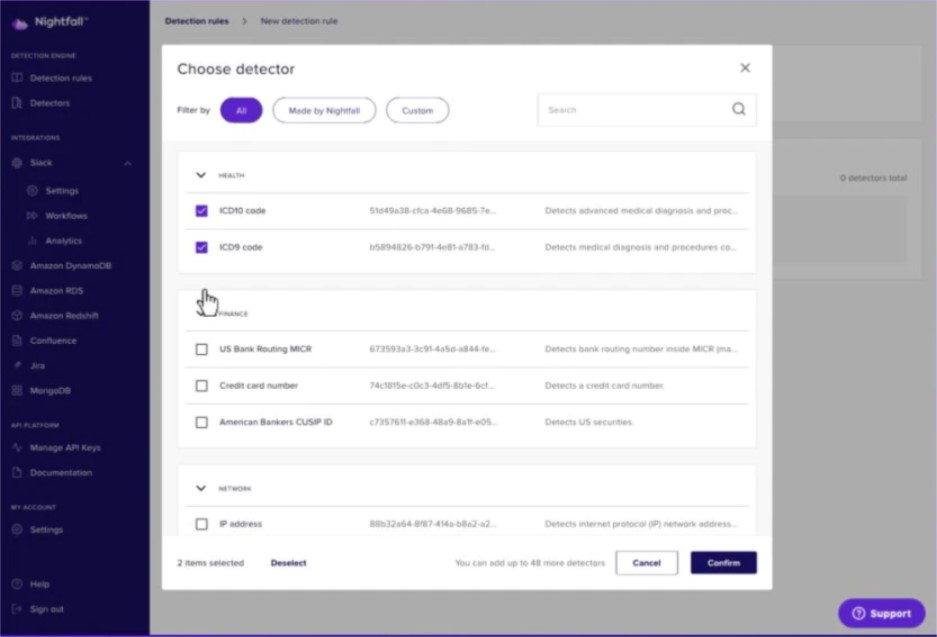Click the Help question mark icon
This screenshot has height=637, width=937.
pos(17,584)
